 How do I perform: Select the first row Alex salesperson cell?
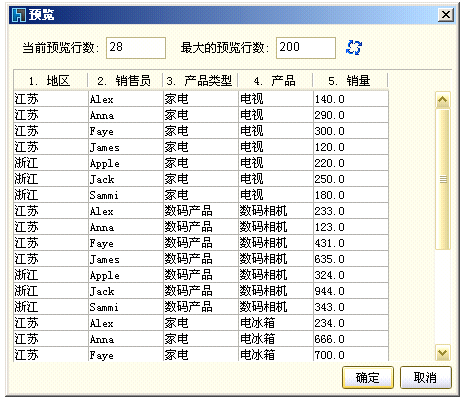click(126, 99)
